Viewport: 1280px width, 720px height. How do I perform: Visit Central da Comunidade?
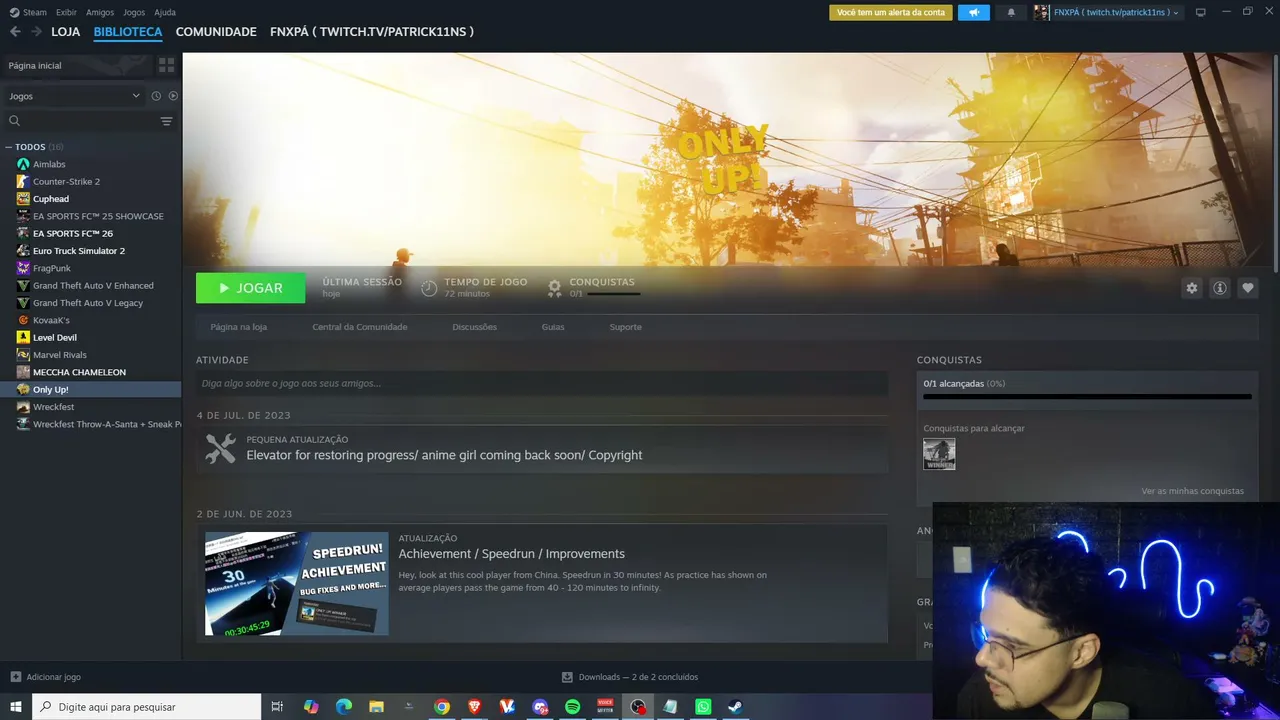click(360, 327)
